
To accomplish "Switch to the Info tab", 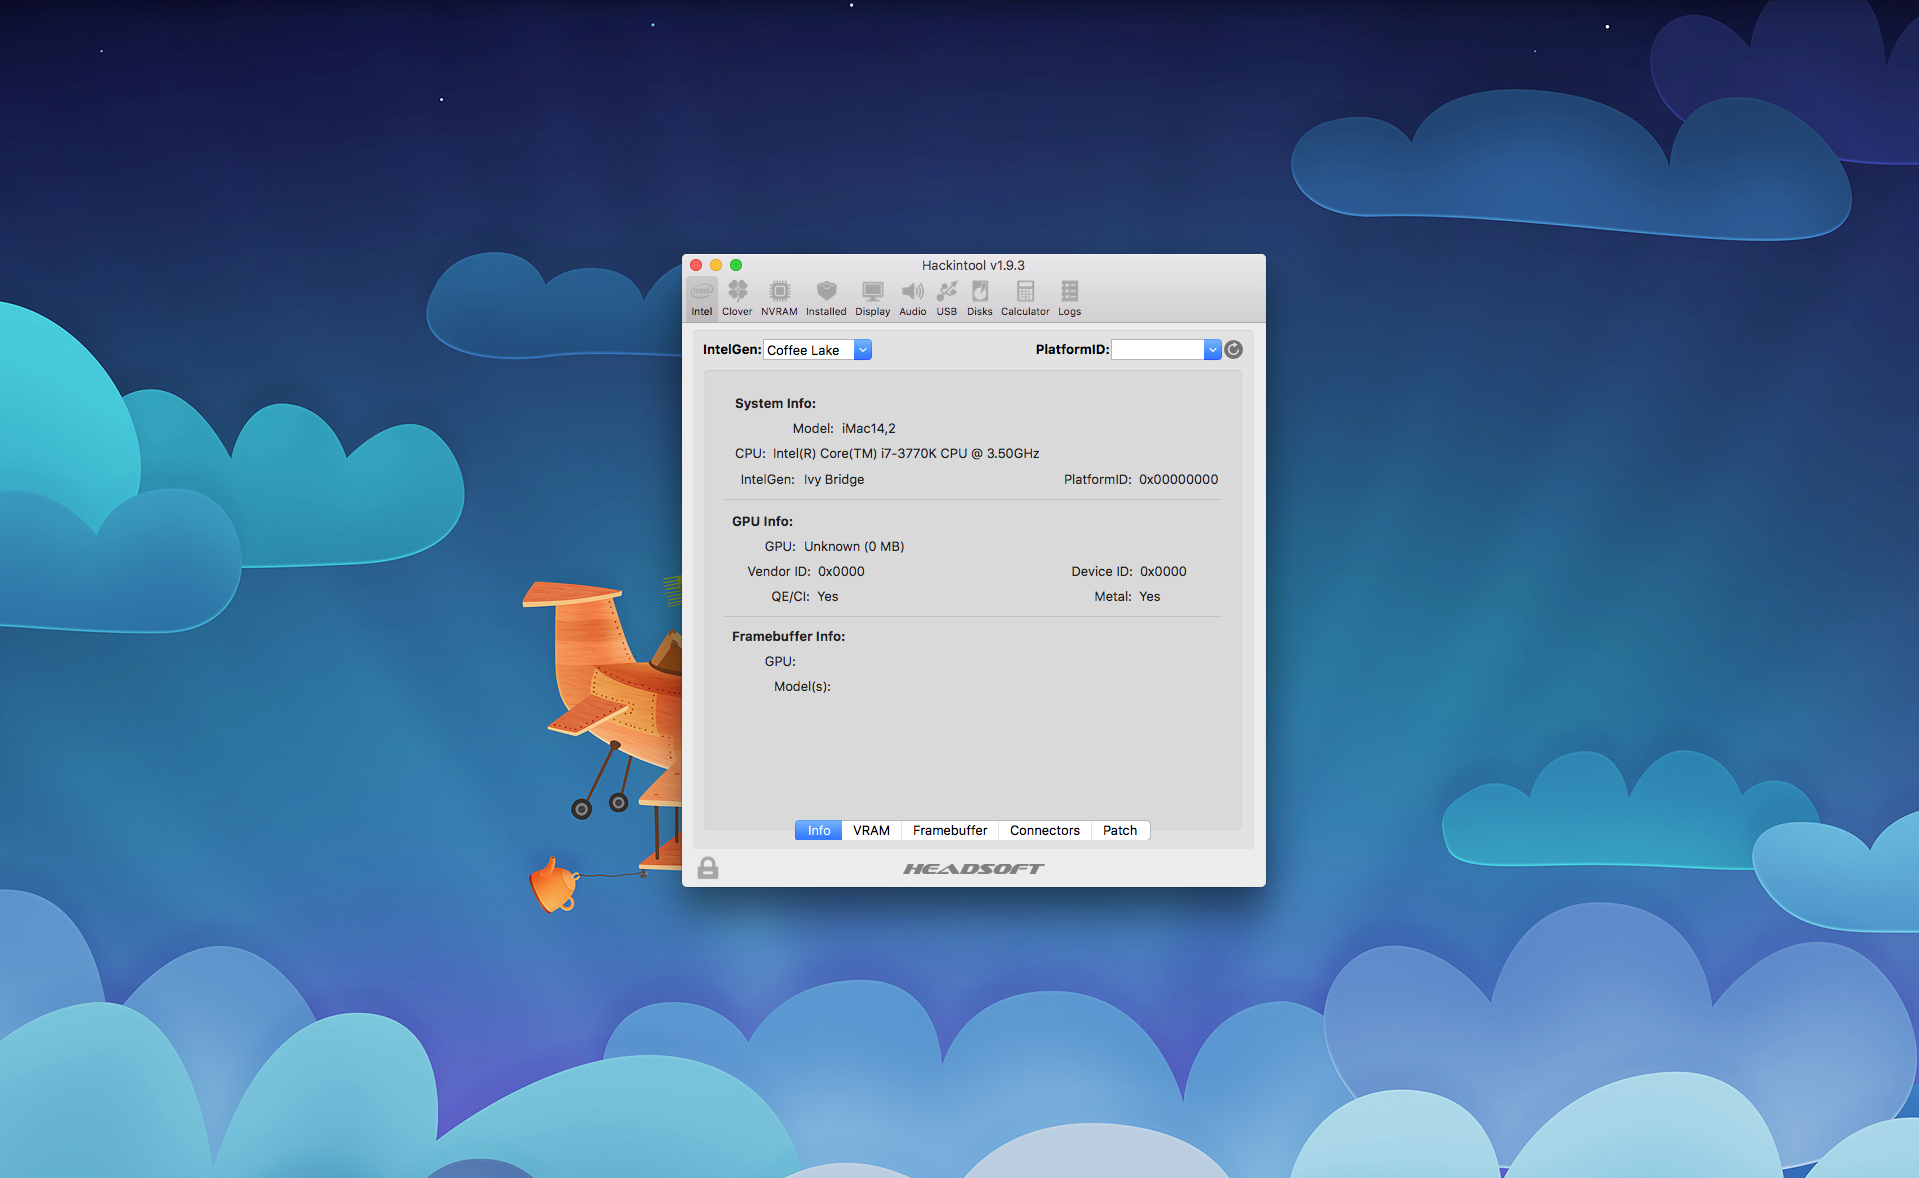I will coord(818,830).
